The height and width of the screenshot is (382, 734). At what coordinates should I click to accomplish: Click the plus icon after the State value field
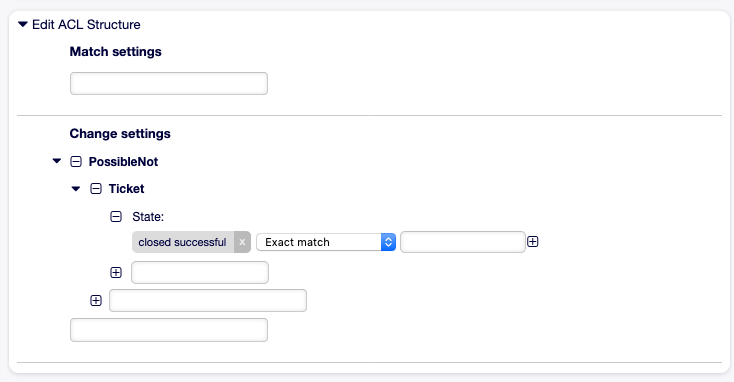(x=533, y=242)
